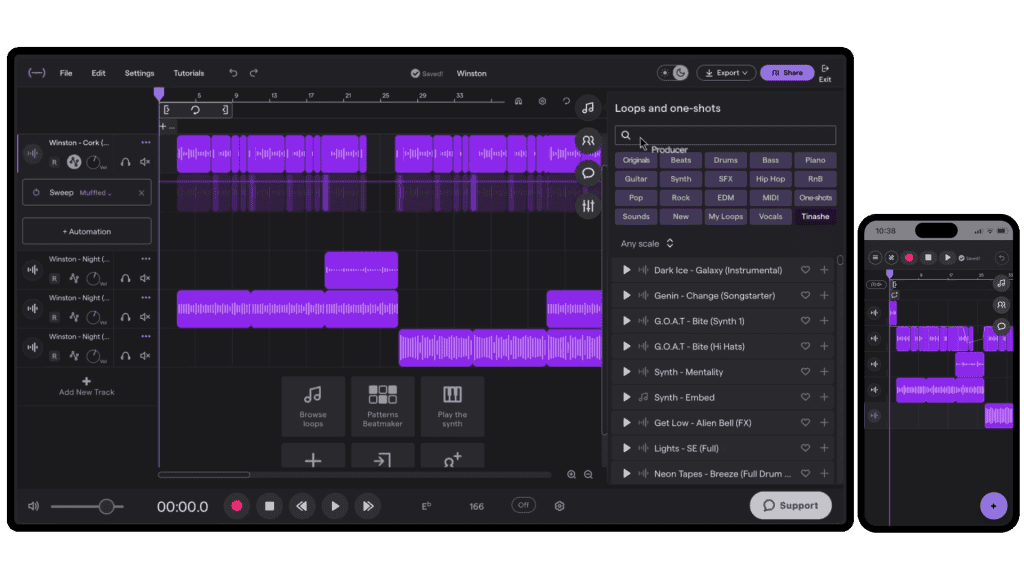Open the Play the synth tile
Viewport: 1024px width, 576px height.
[452, 406]
